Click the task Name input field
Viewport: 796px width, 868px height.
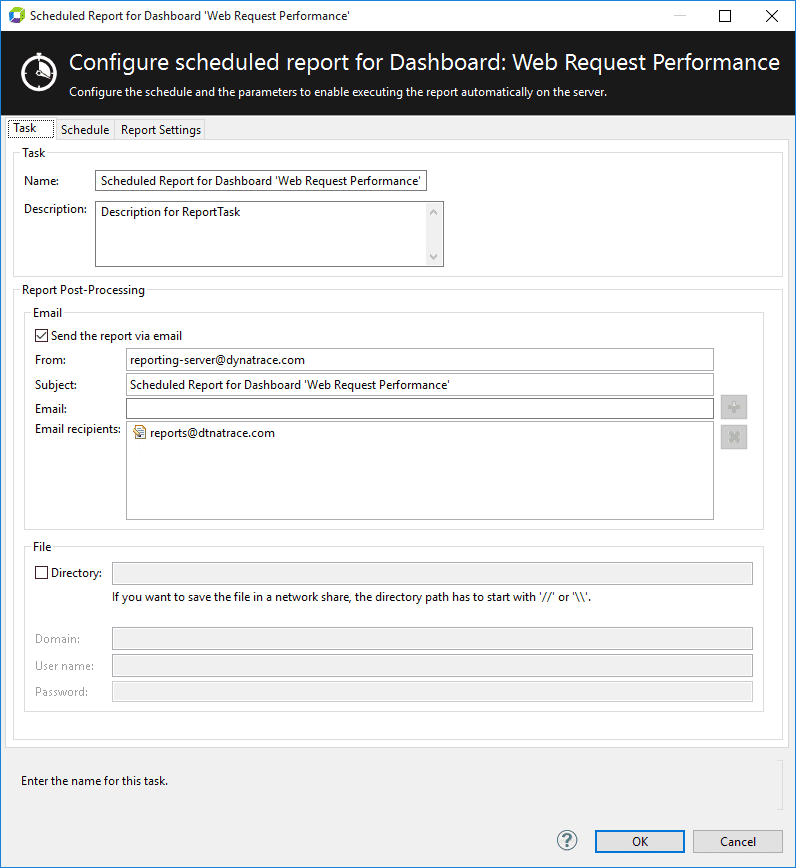point(261,180)
